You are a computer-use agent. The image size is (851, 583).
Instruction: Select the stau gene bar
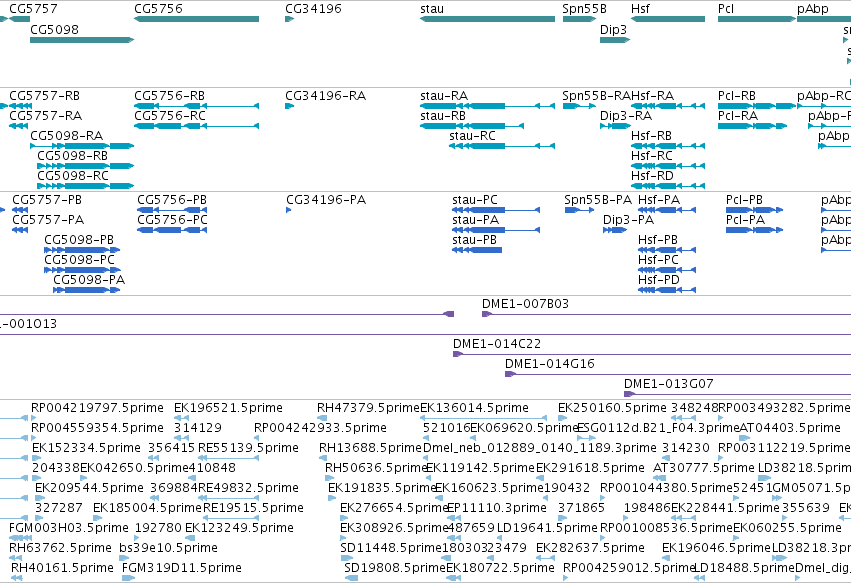pyautogui.click(x=487, y=19)
